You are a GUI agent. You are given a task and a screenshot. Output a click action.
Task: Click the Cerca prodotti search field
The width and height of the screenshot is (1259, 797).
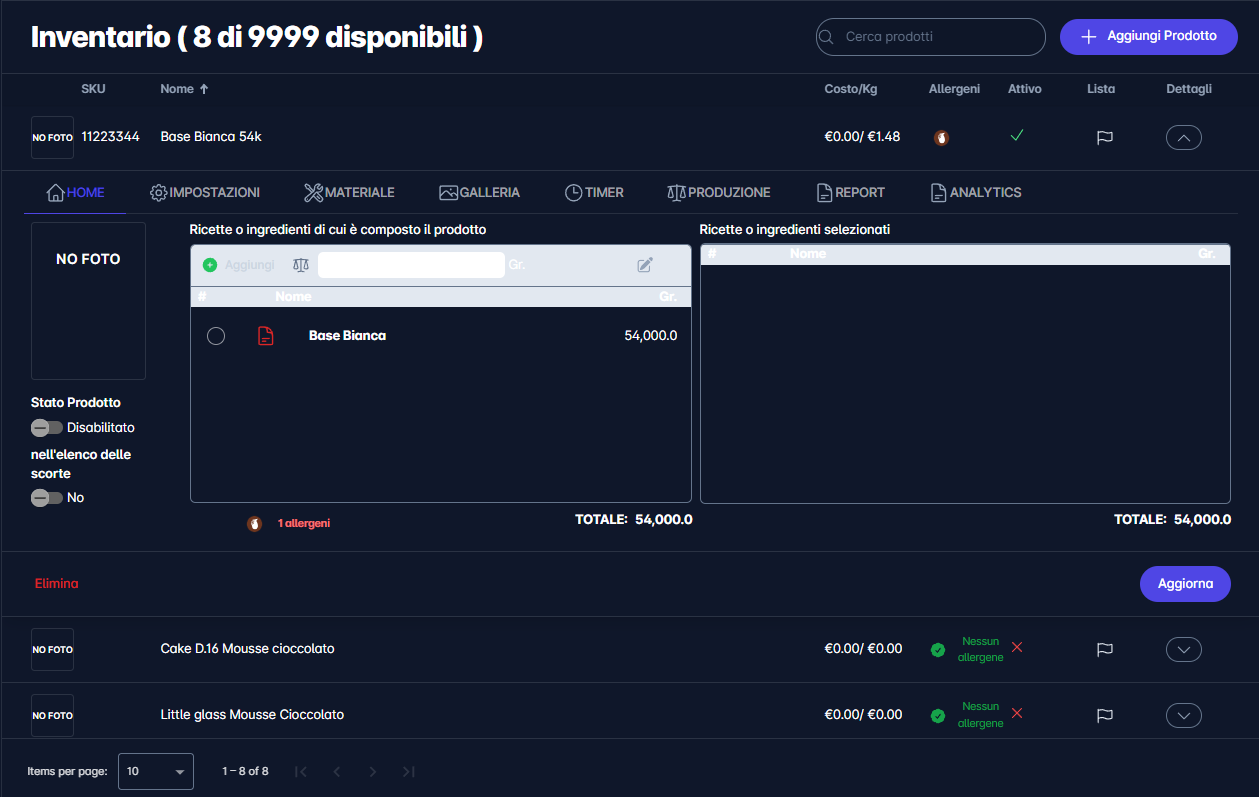pos(930,37)
